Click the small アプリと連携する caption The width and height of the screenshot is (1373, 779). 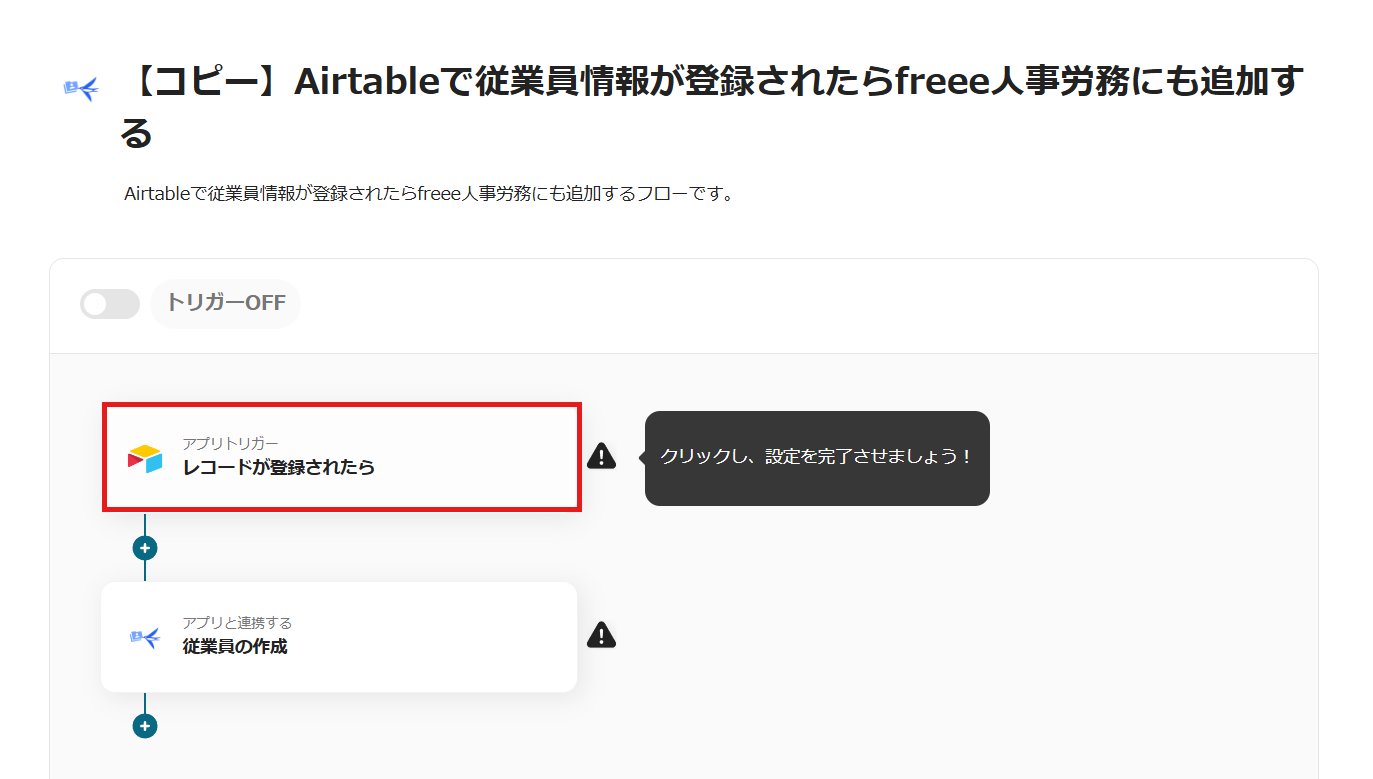point(236,623)
